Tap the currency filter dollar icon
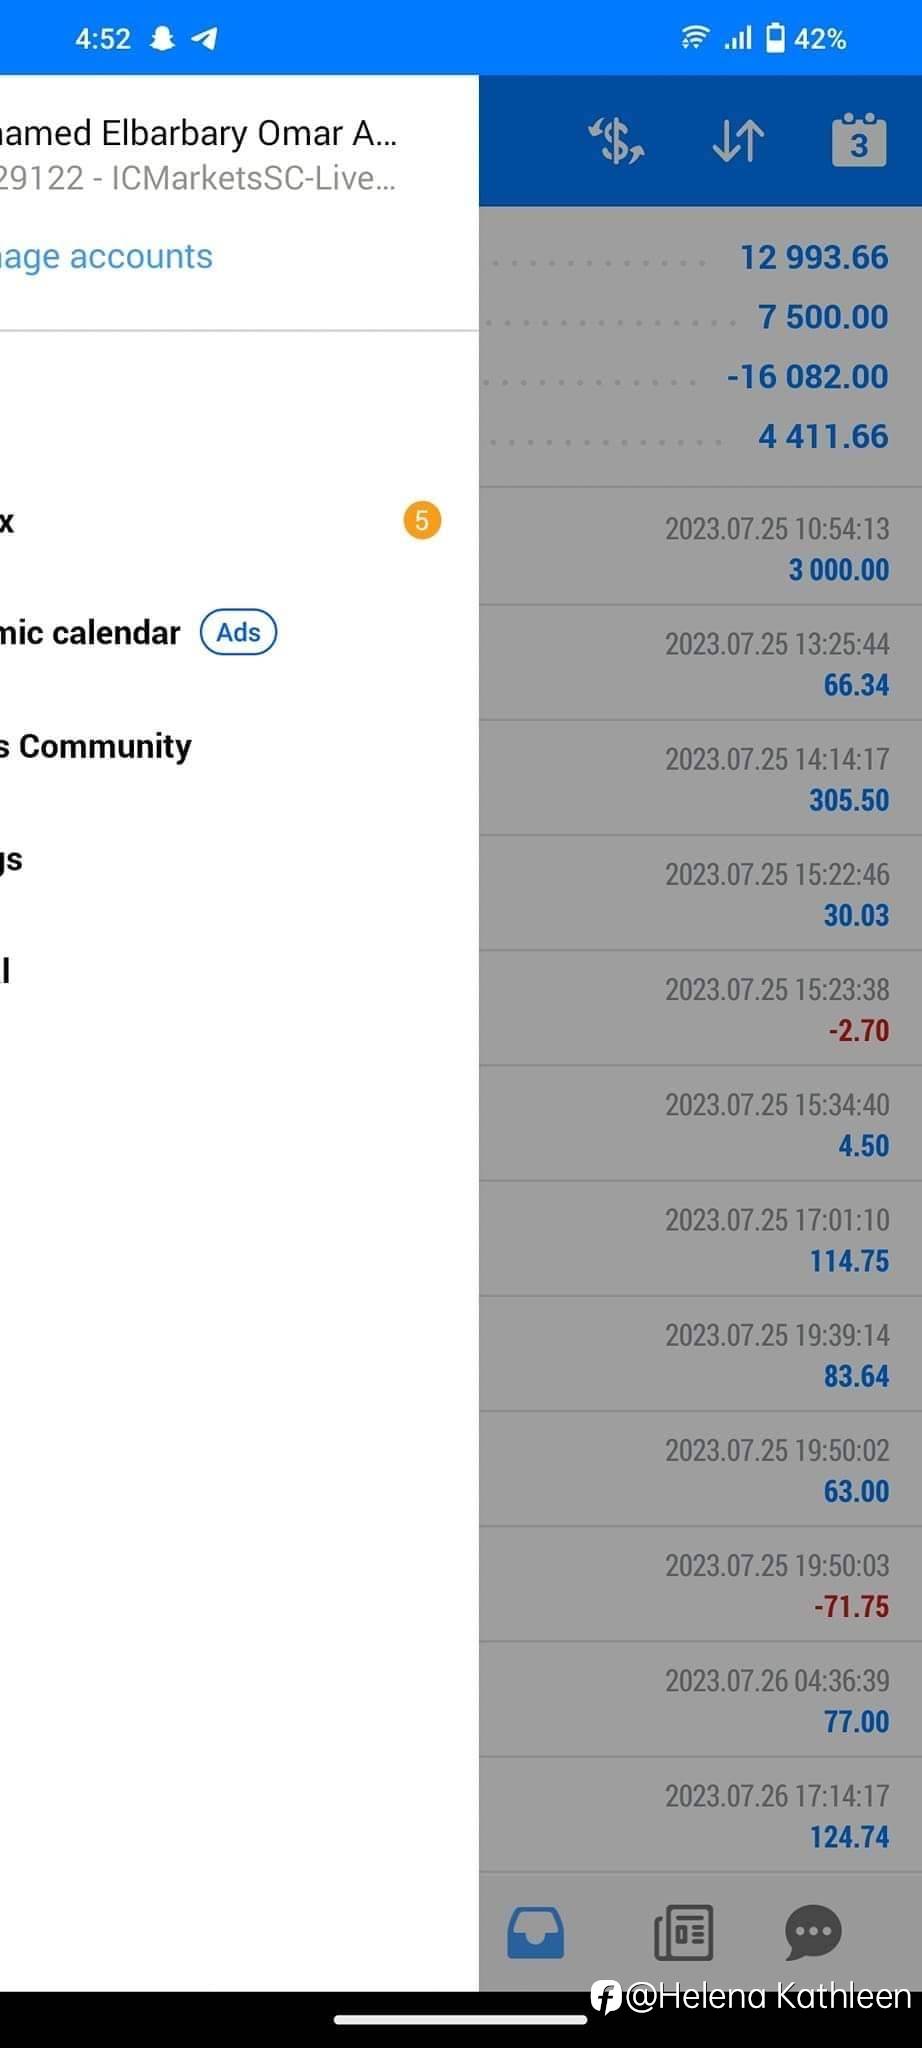The image size is (922, 2048). (616, 141)
